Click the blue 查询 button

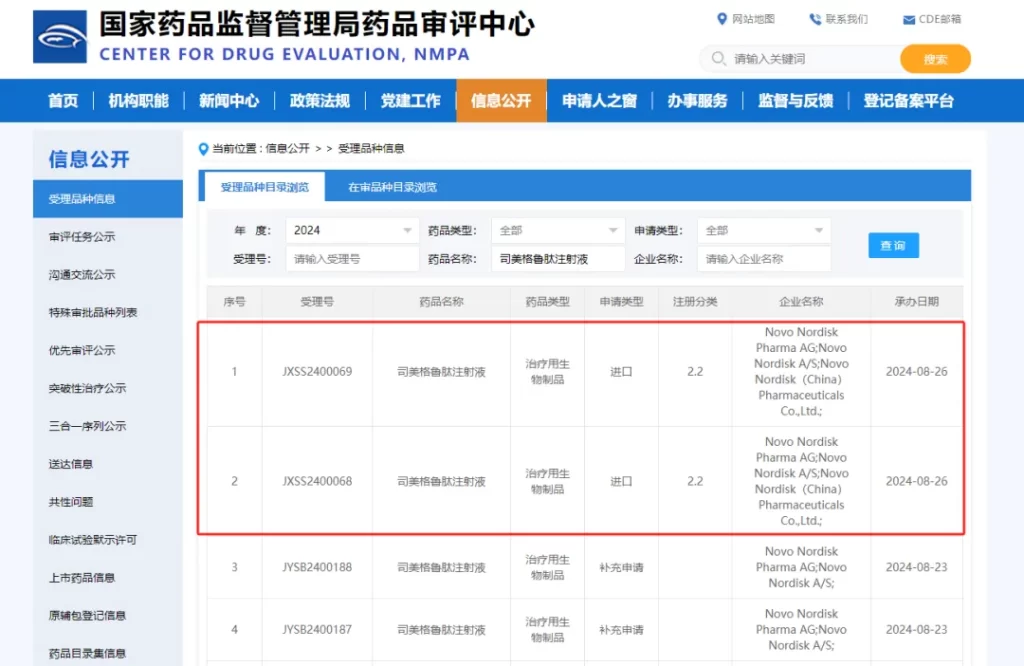point(893,246)
